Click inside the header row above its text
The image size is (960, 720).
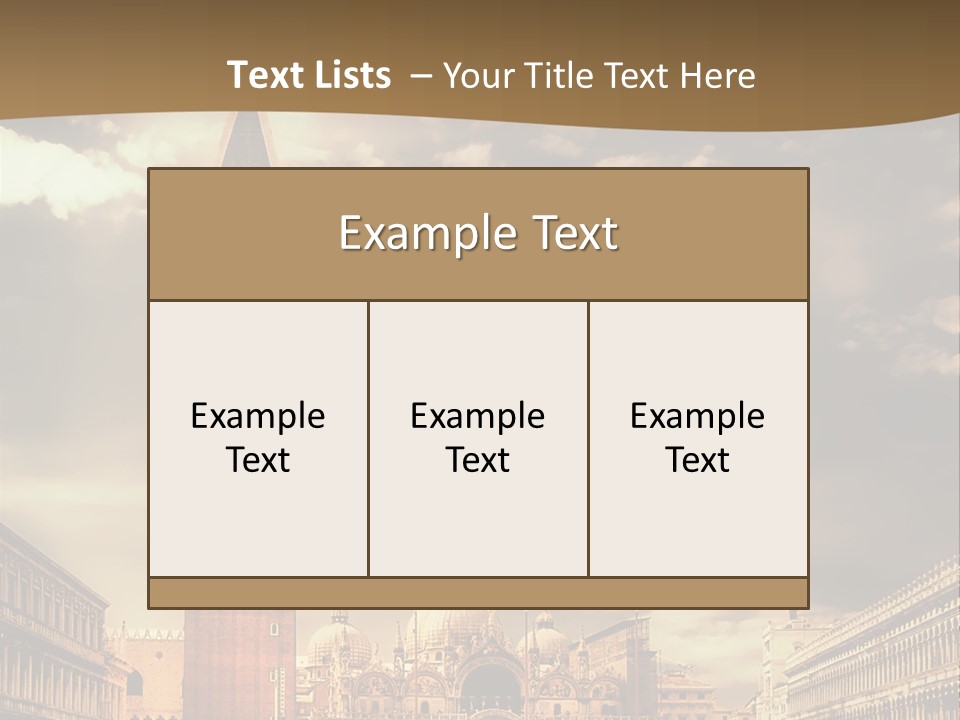pos(478,190)
